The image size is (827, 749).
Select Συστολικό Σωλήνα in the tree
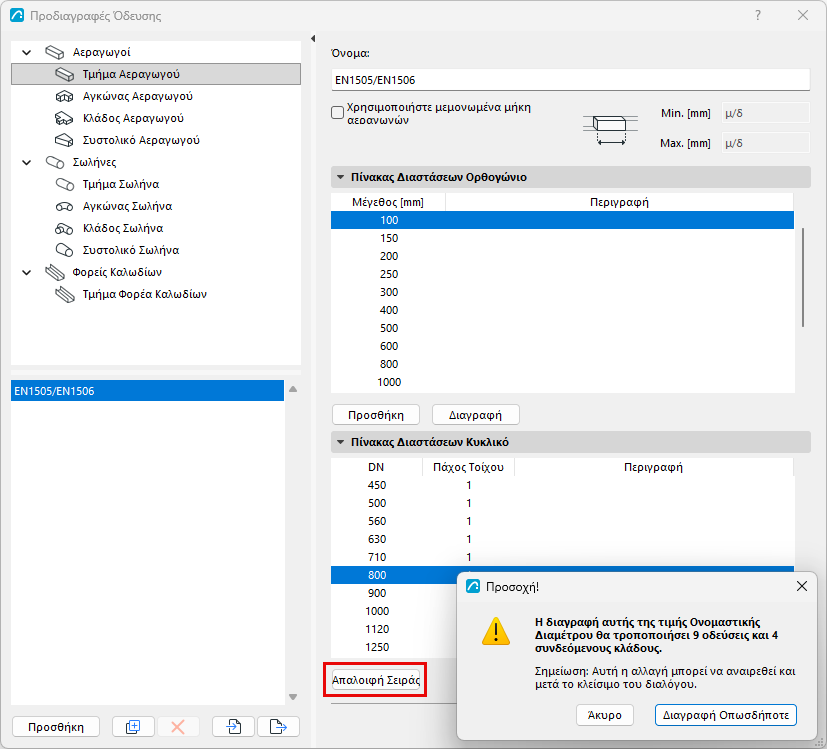(131, 250)
